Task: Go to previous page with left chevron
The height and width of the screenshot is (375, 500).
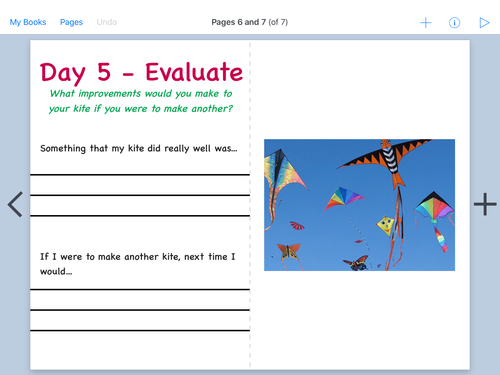Action: [15, 204]
